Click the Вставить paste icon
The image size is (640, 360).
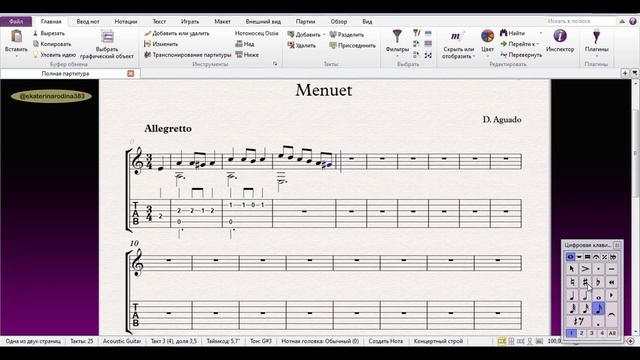16,37
